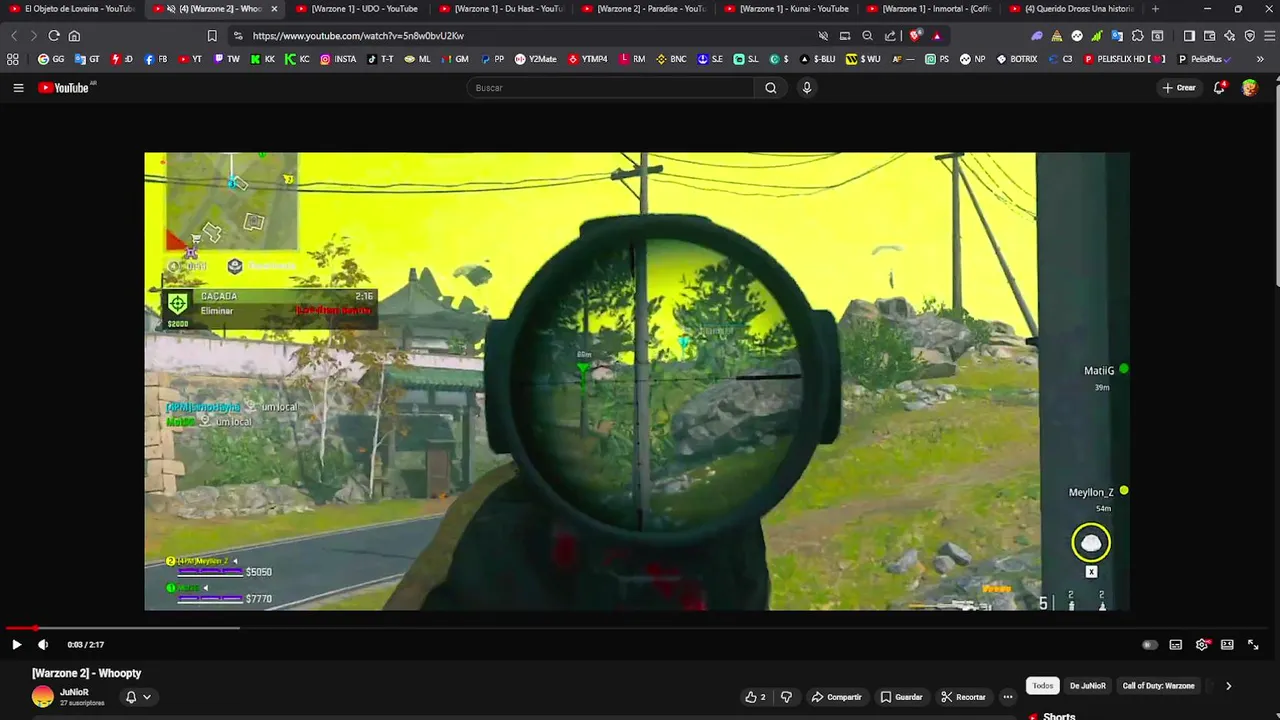Open the YTMP4 bookmark

point(588,59)
